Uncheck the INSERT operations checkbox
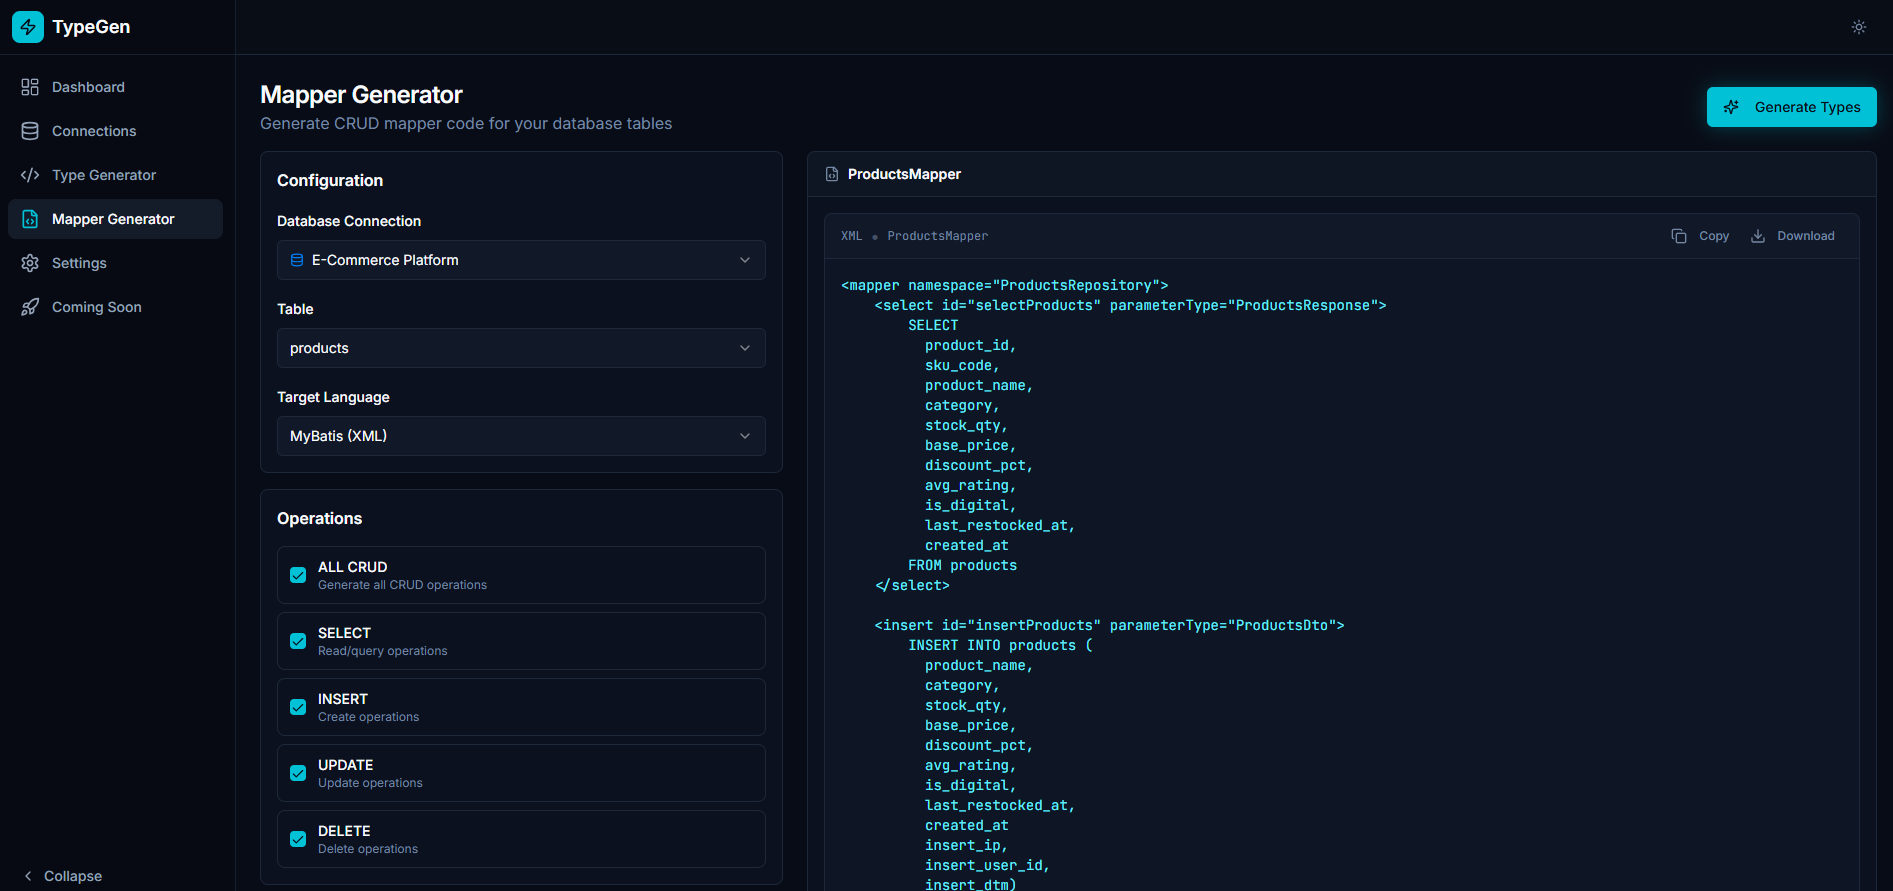Viewport: 1893px width, 891px height. (x=298, y=707)
